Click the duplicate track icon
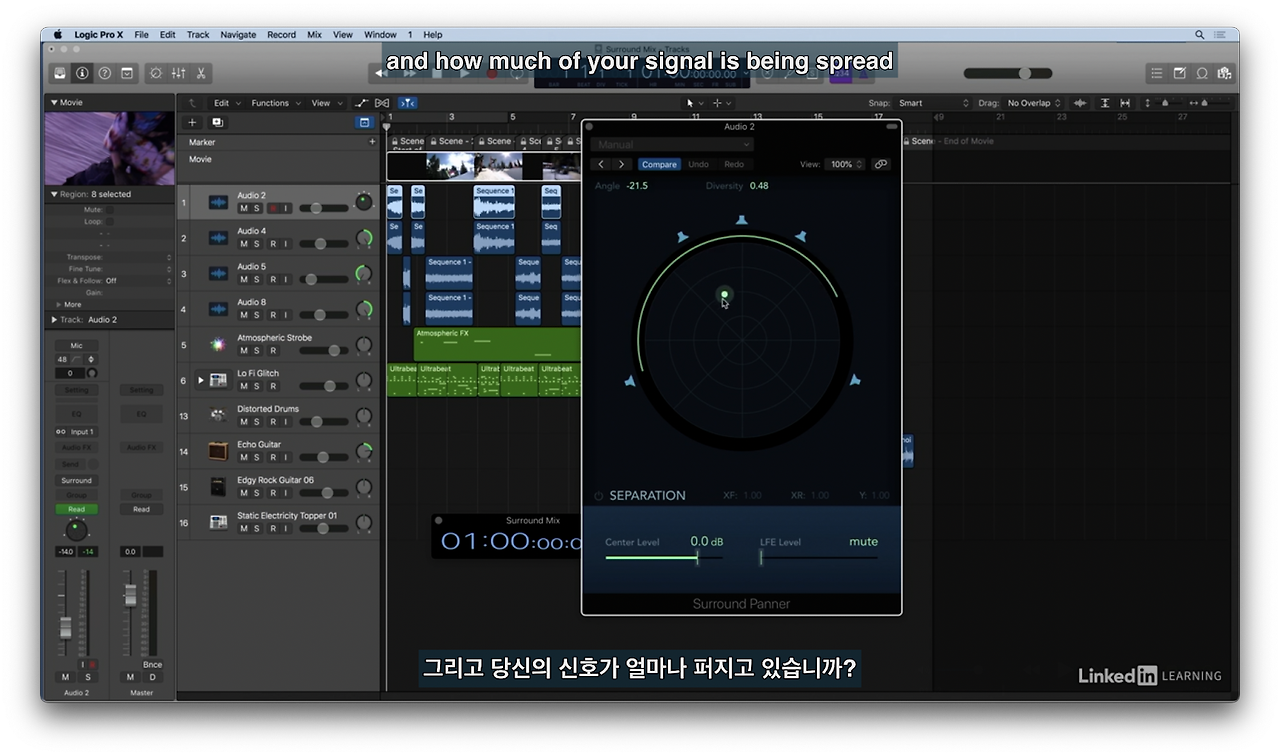 (217, 122)
